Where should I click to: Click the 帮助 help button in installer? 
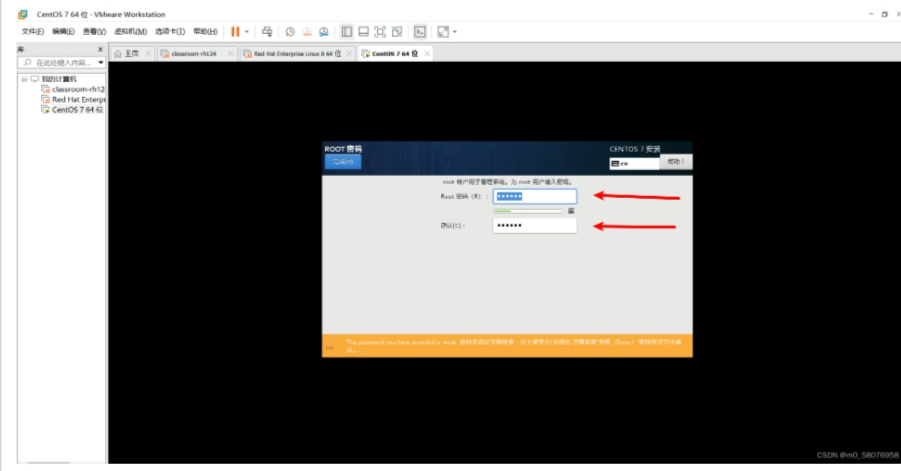click(x=676, y=162)
